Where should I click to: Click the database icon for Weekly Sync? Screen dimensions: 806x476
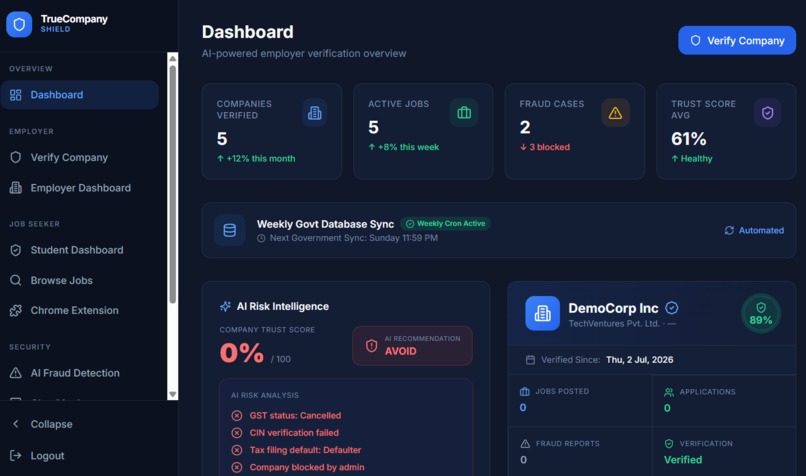click(229, 230)
